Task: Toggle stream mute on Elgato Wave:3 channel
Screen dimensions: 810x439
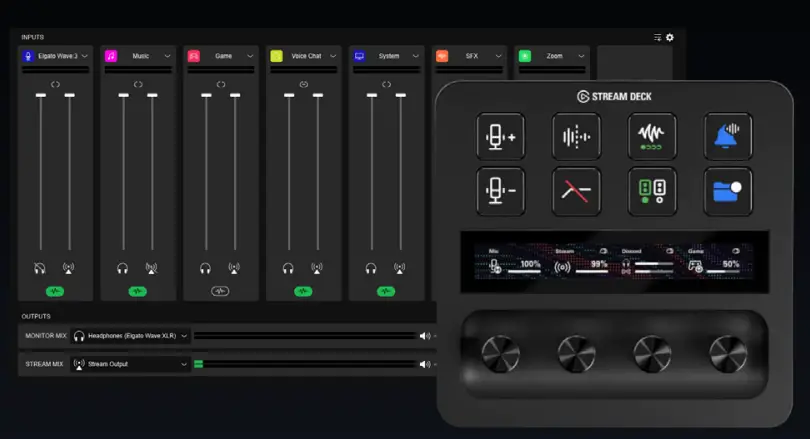Action: [69, 268]
